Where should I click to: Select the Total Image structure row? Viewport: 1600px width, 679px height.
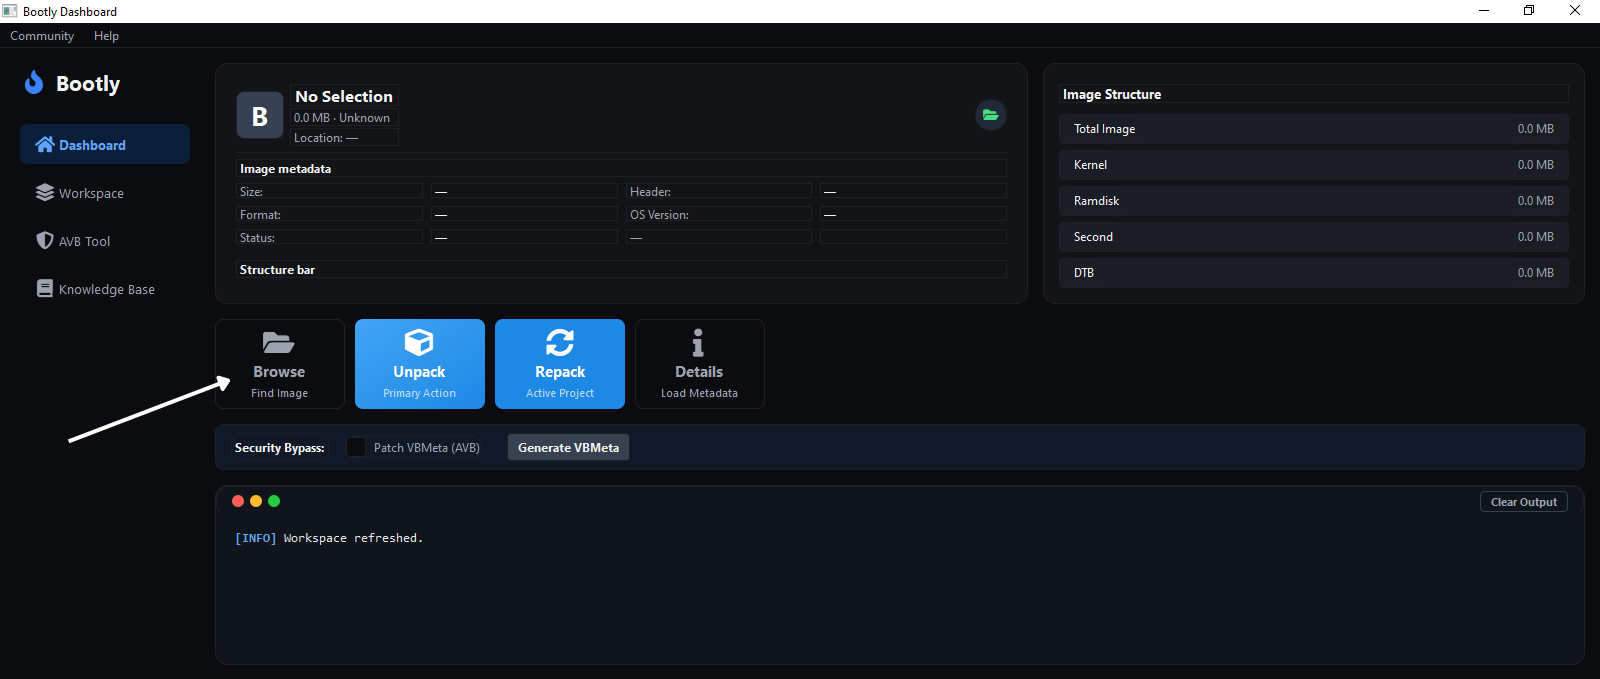click(1313, 129)
